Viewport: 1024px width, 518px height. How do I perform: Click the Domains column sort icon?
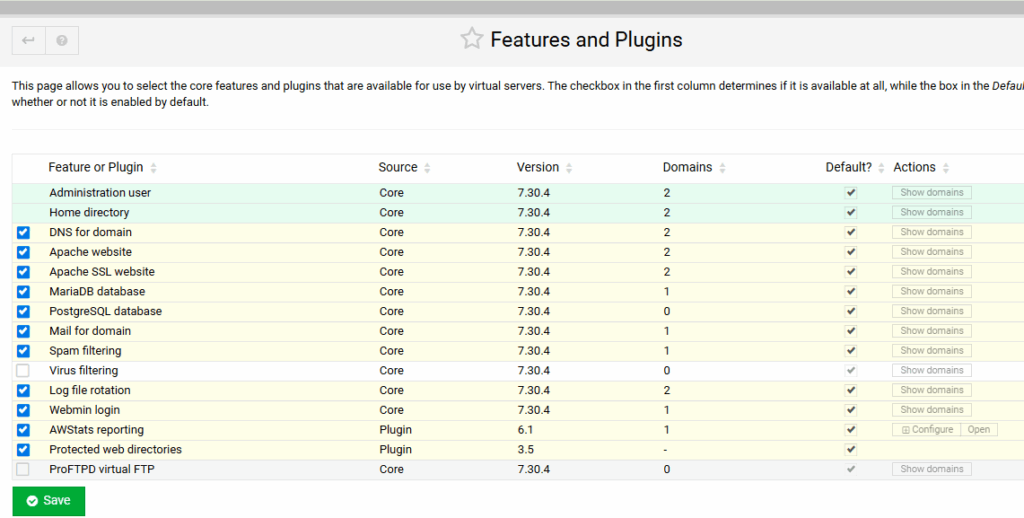(722, 168)
